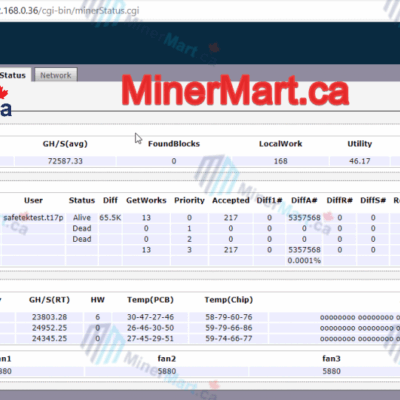Click the LocalWork header
This screenshot has height=400, width=400.
click(x=280, y=144)
